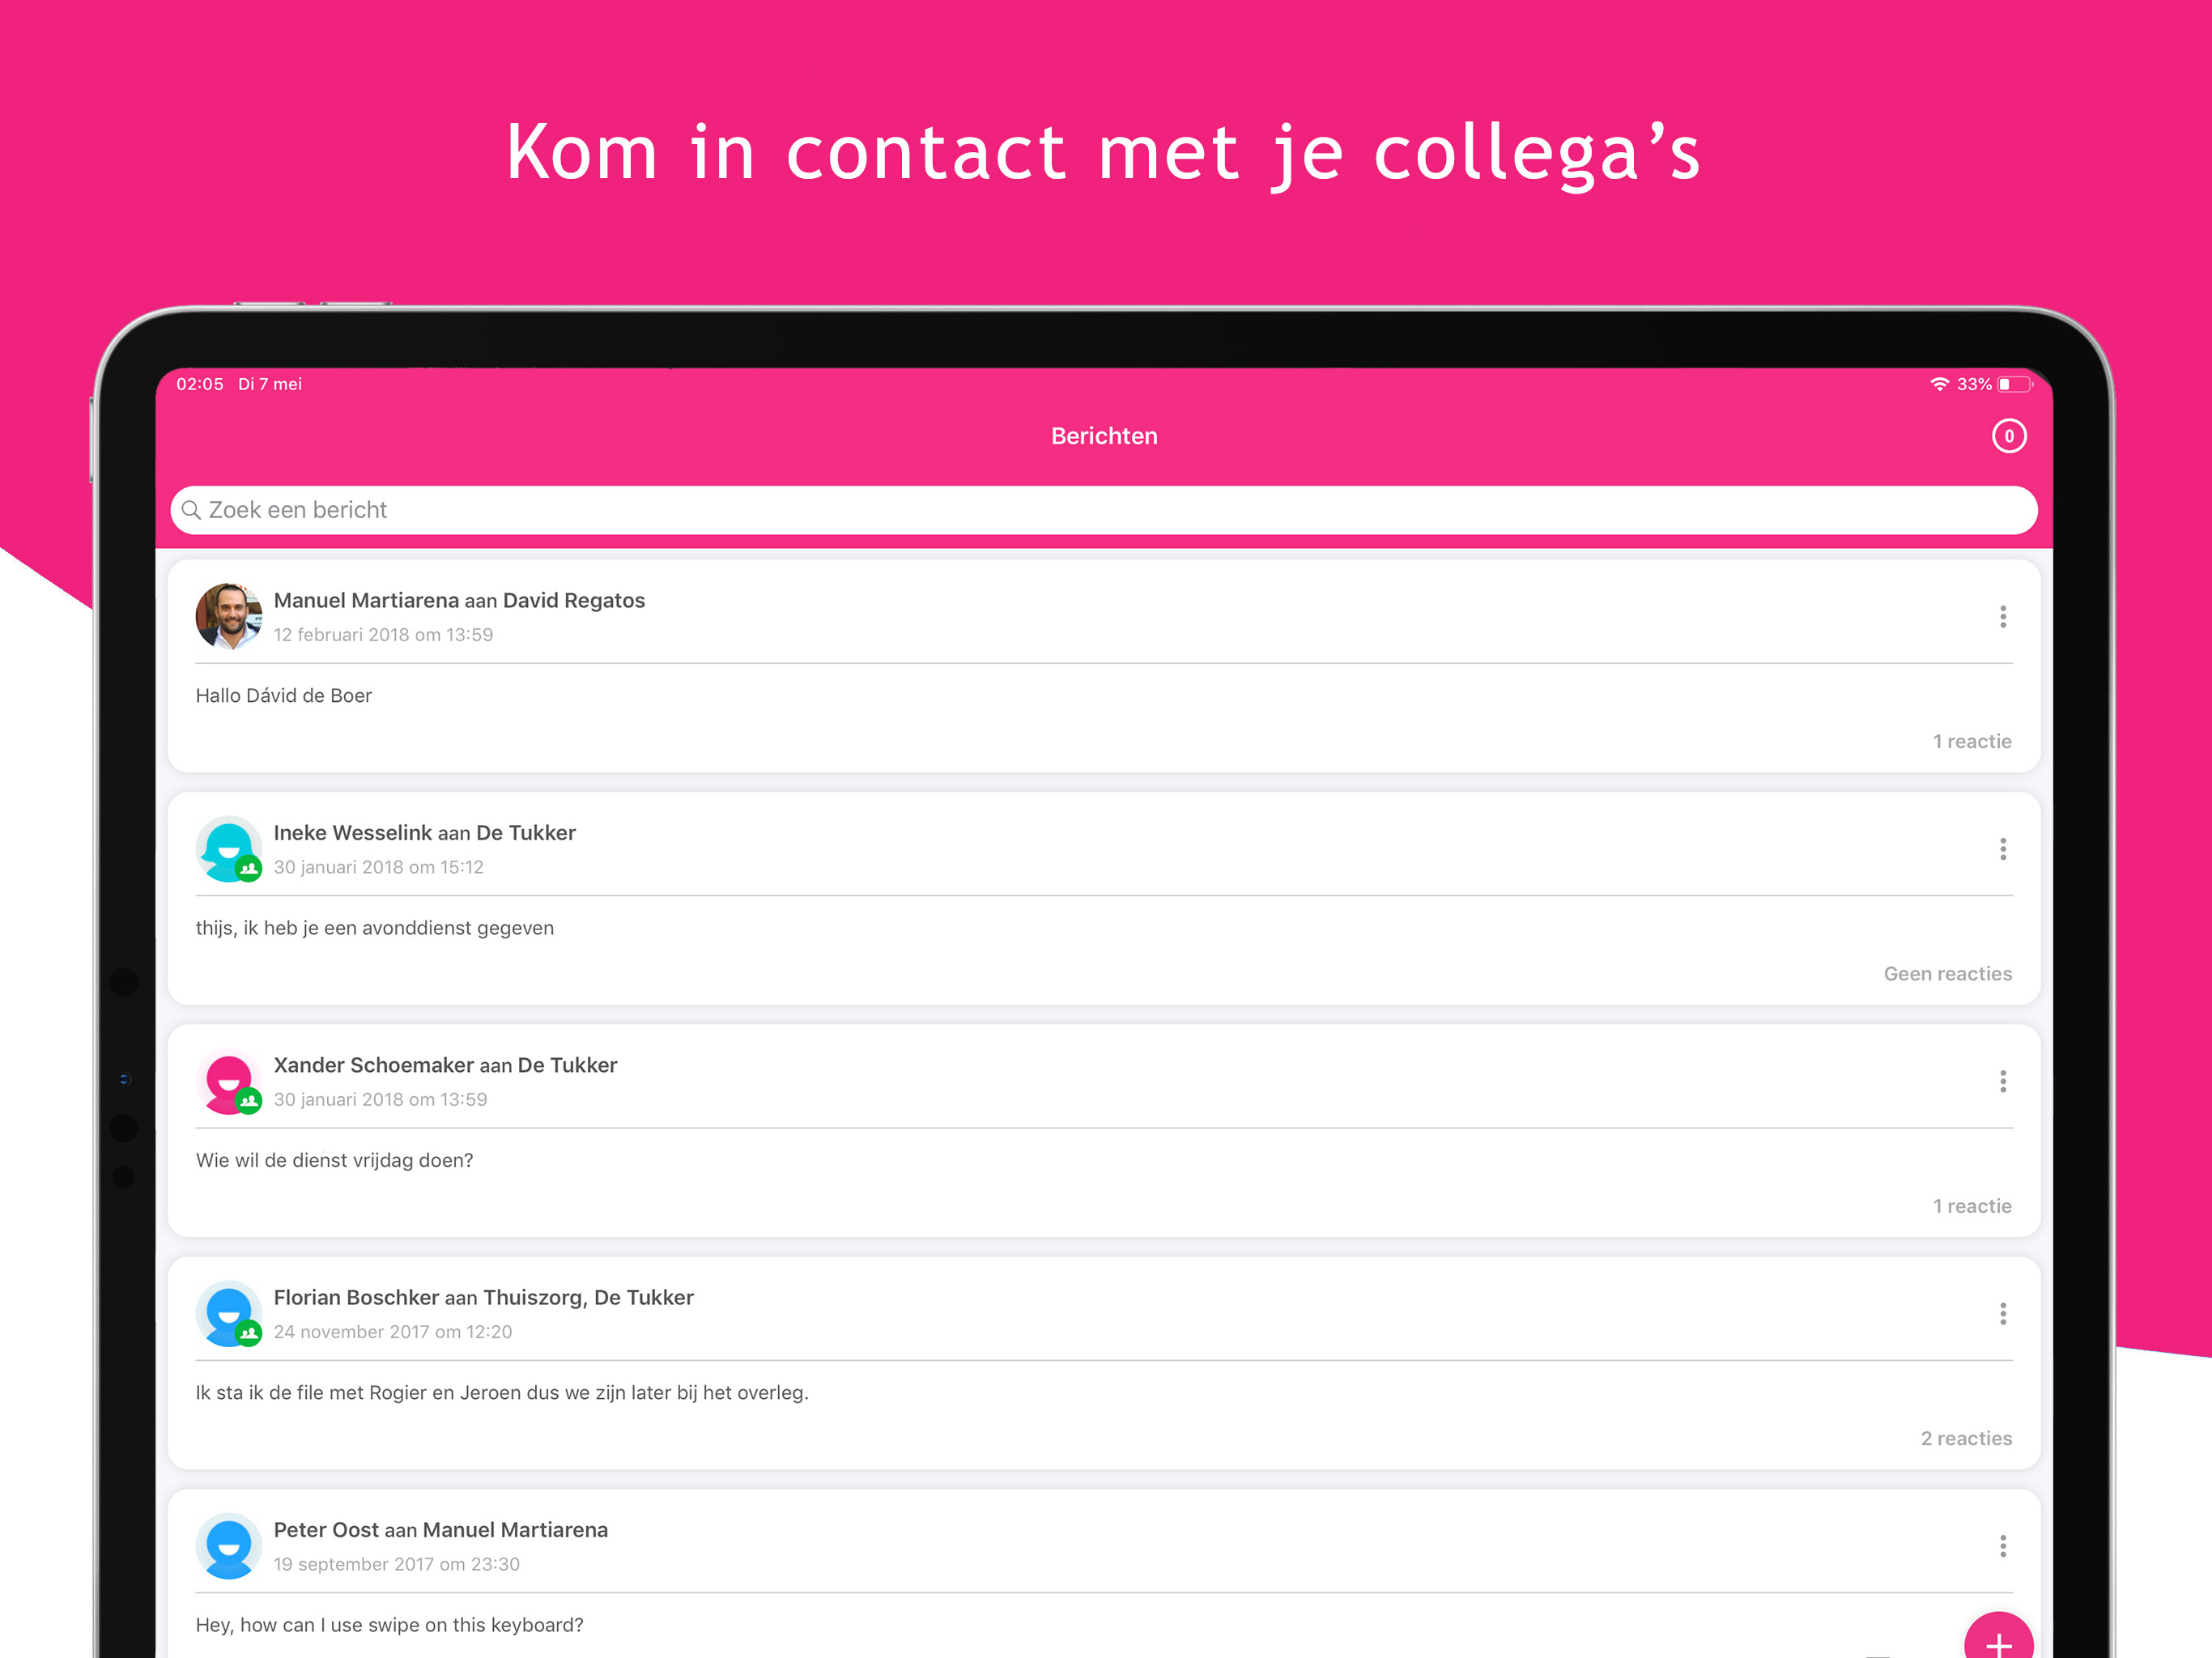
Task: View 1 reactie on Wie wil de dienst
Action: coord(1971,1206)
